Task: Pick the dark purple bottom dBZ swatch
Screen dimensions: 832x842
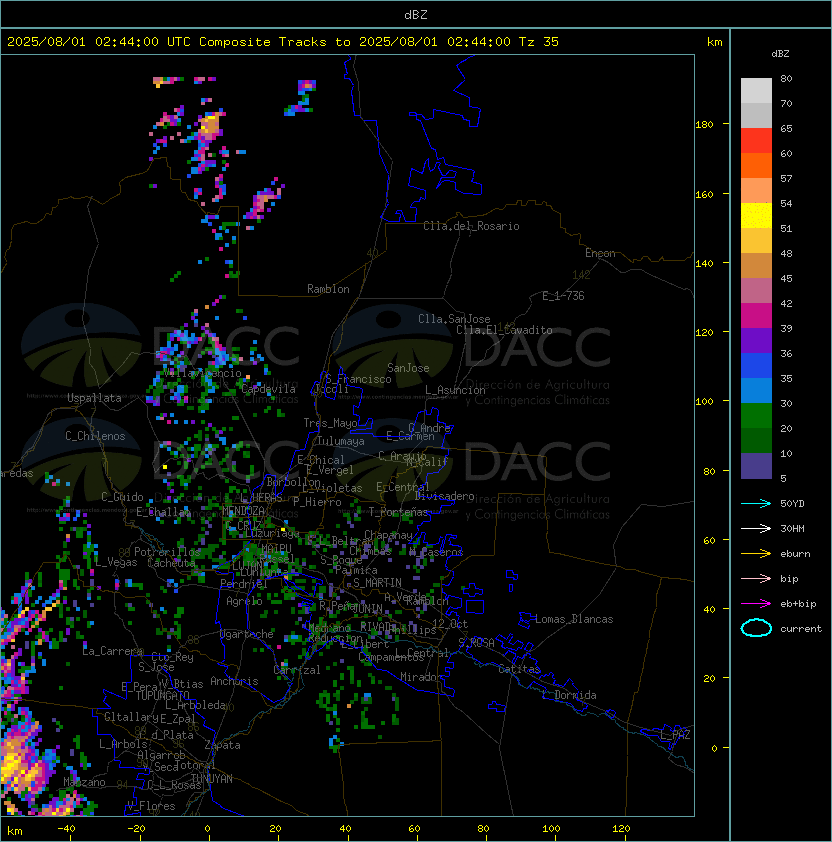Action: 756,466
